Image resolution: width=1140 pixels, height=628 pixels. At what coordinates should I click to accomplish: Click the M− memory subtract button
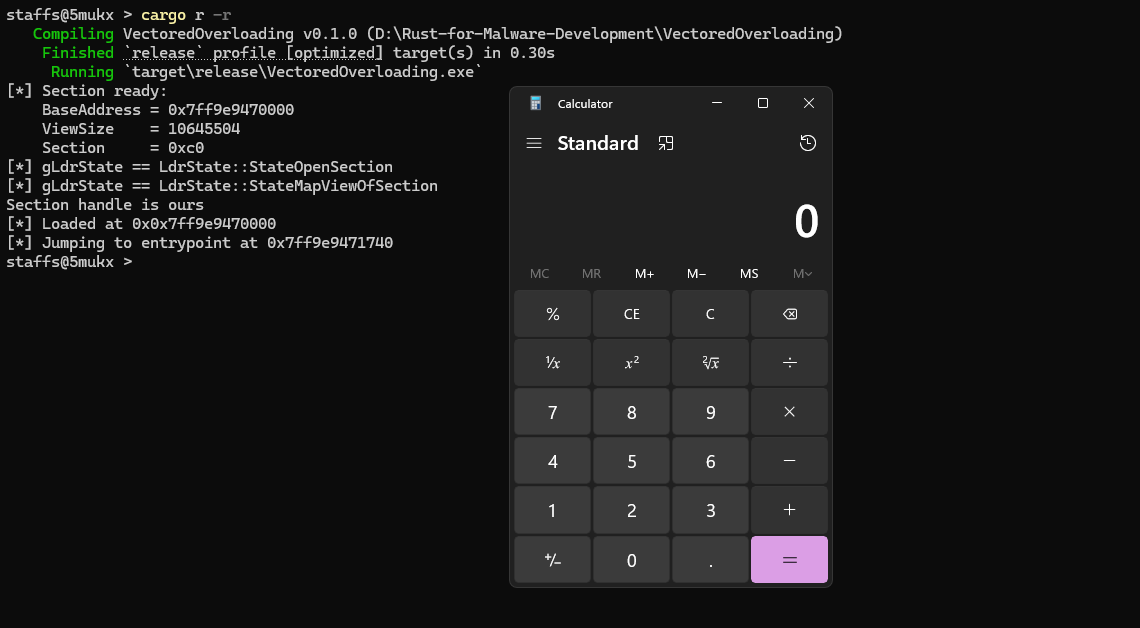[x=697, y=273]
